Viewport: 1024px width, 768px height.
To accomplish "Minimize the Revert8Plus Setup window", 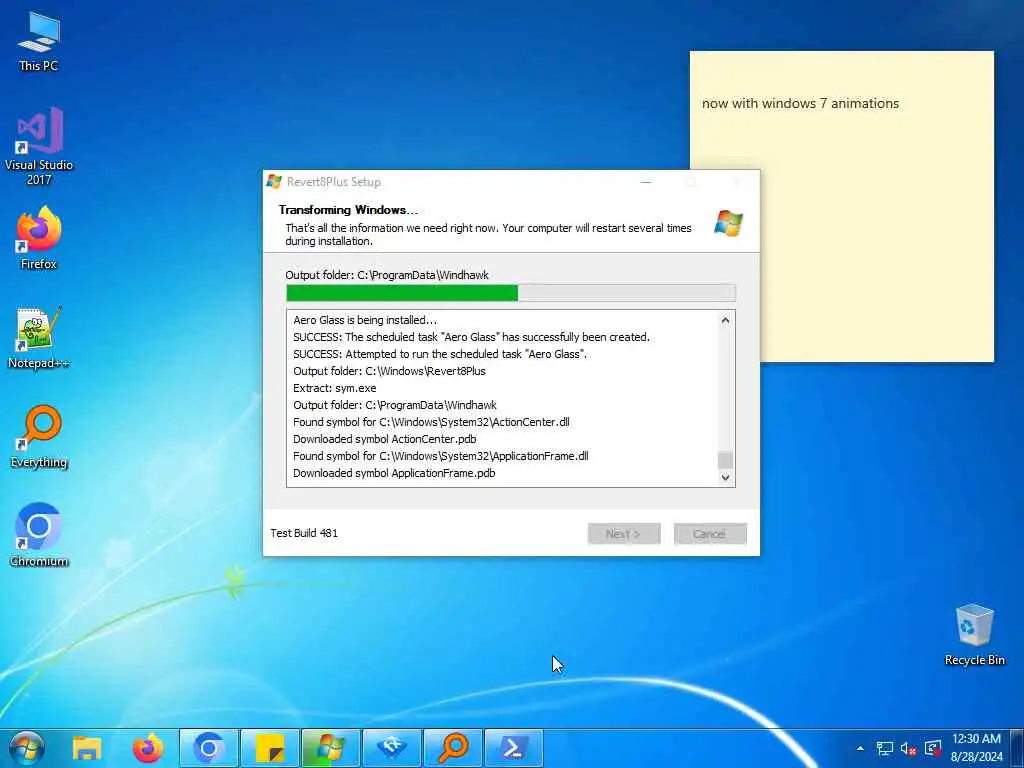I will (646, 182).
